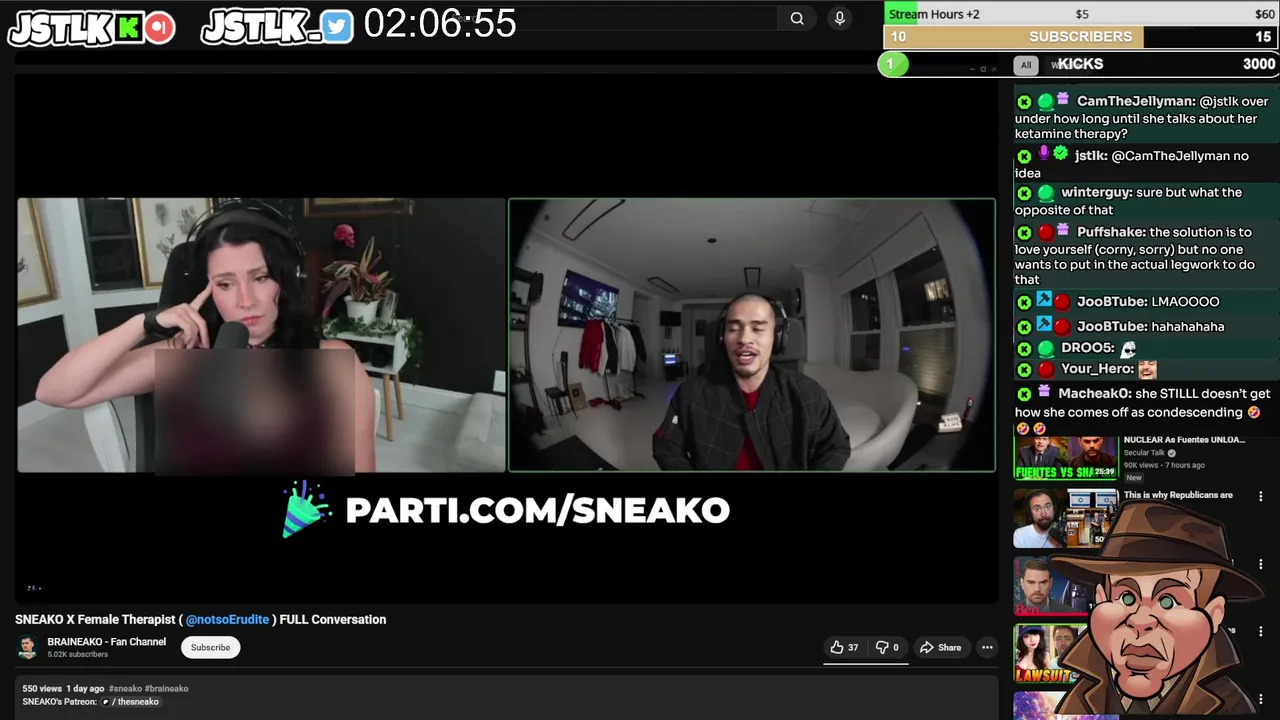Click the username 'Puffshake:' in chat
This screenshot has width=1280, height=720.
pos(1111,232)
